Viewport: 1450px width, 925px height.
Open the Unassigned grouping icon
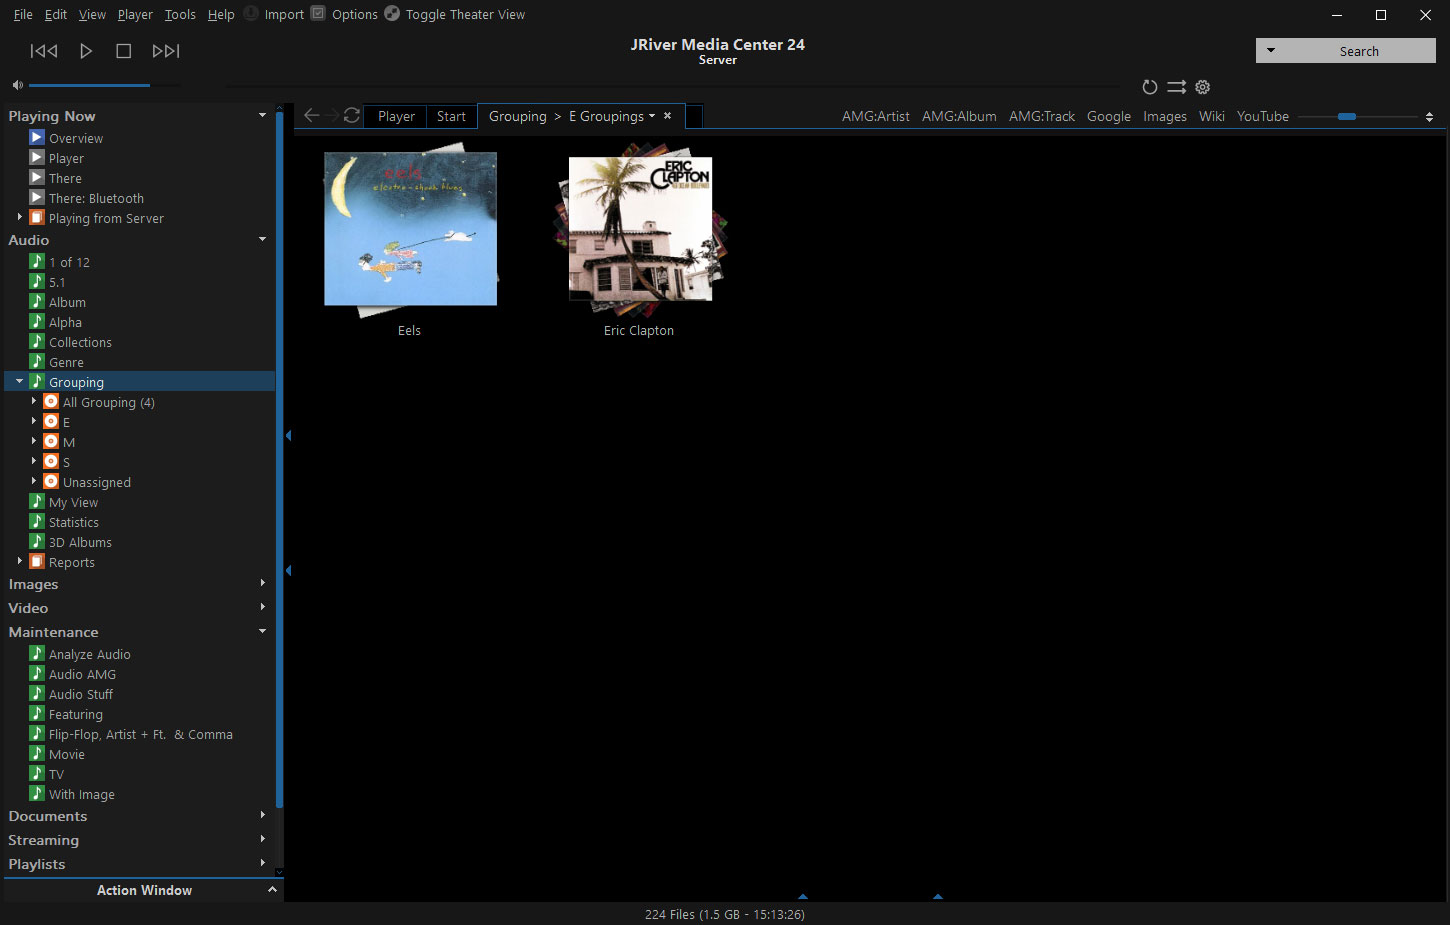click(51, 482)
